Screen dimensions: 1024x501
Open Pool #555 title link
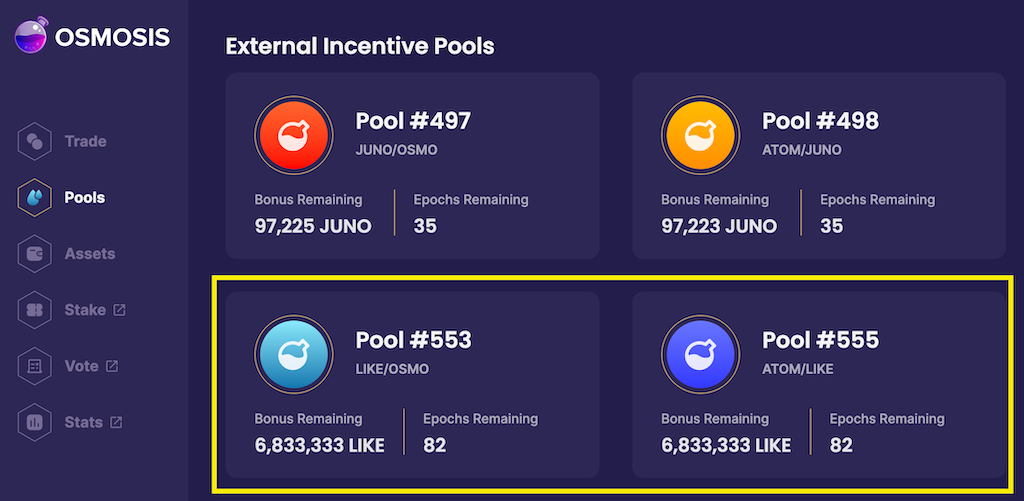[x=820, y=340]
